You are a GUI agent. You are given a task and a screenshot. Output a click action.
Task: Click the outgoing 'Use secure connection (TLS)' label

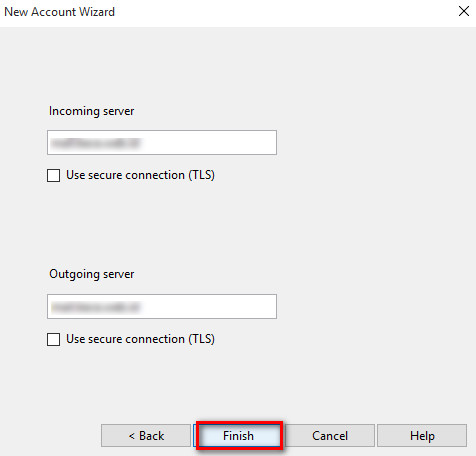click(140, 339)
